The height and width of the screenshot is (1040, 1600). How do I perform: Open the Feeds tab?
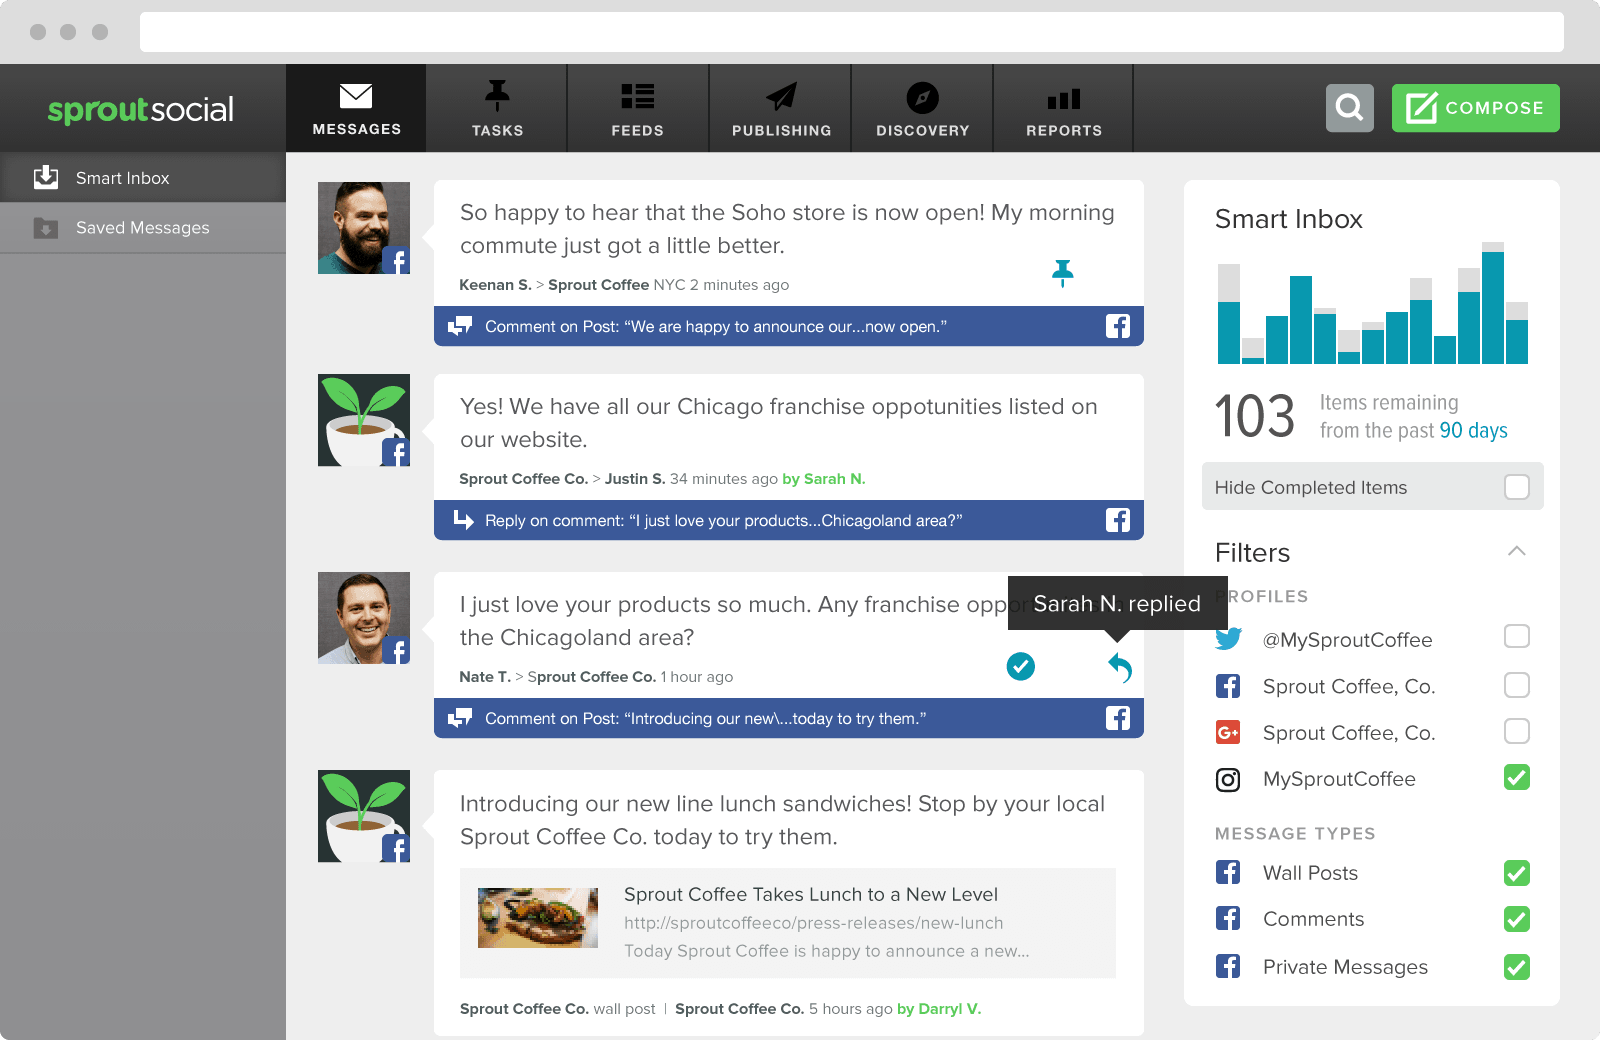pos(638,108)
